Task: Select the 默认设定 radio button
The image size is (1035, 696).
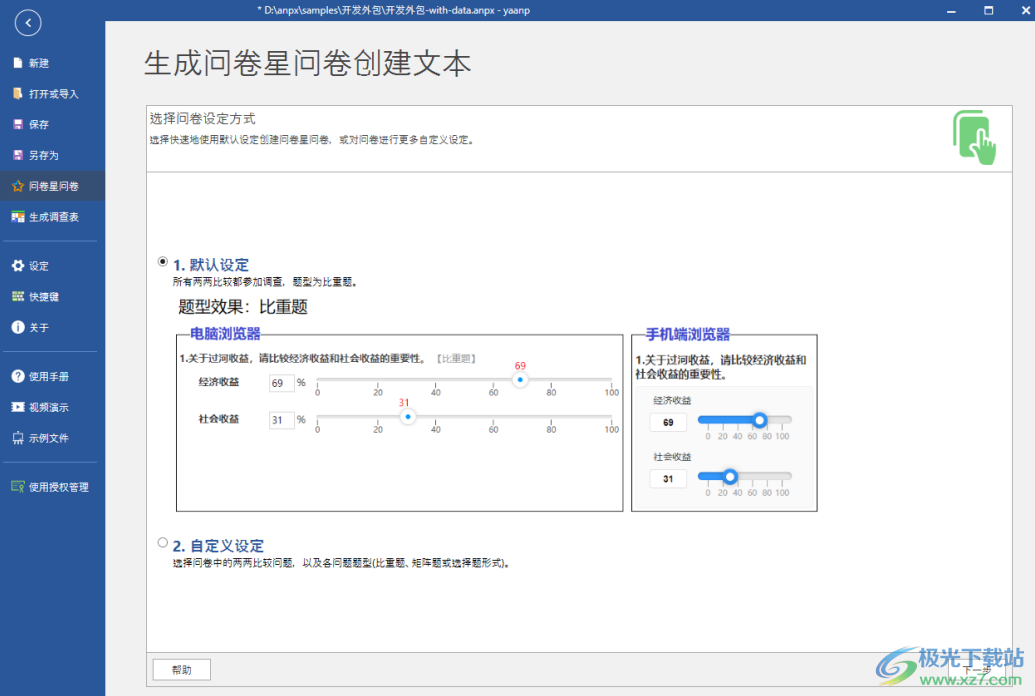Action: pos(162,261)
